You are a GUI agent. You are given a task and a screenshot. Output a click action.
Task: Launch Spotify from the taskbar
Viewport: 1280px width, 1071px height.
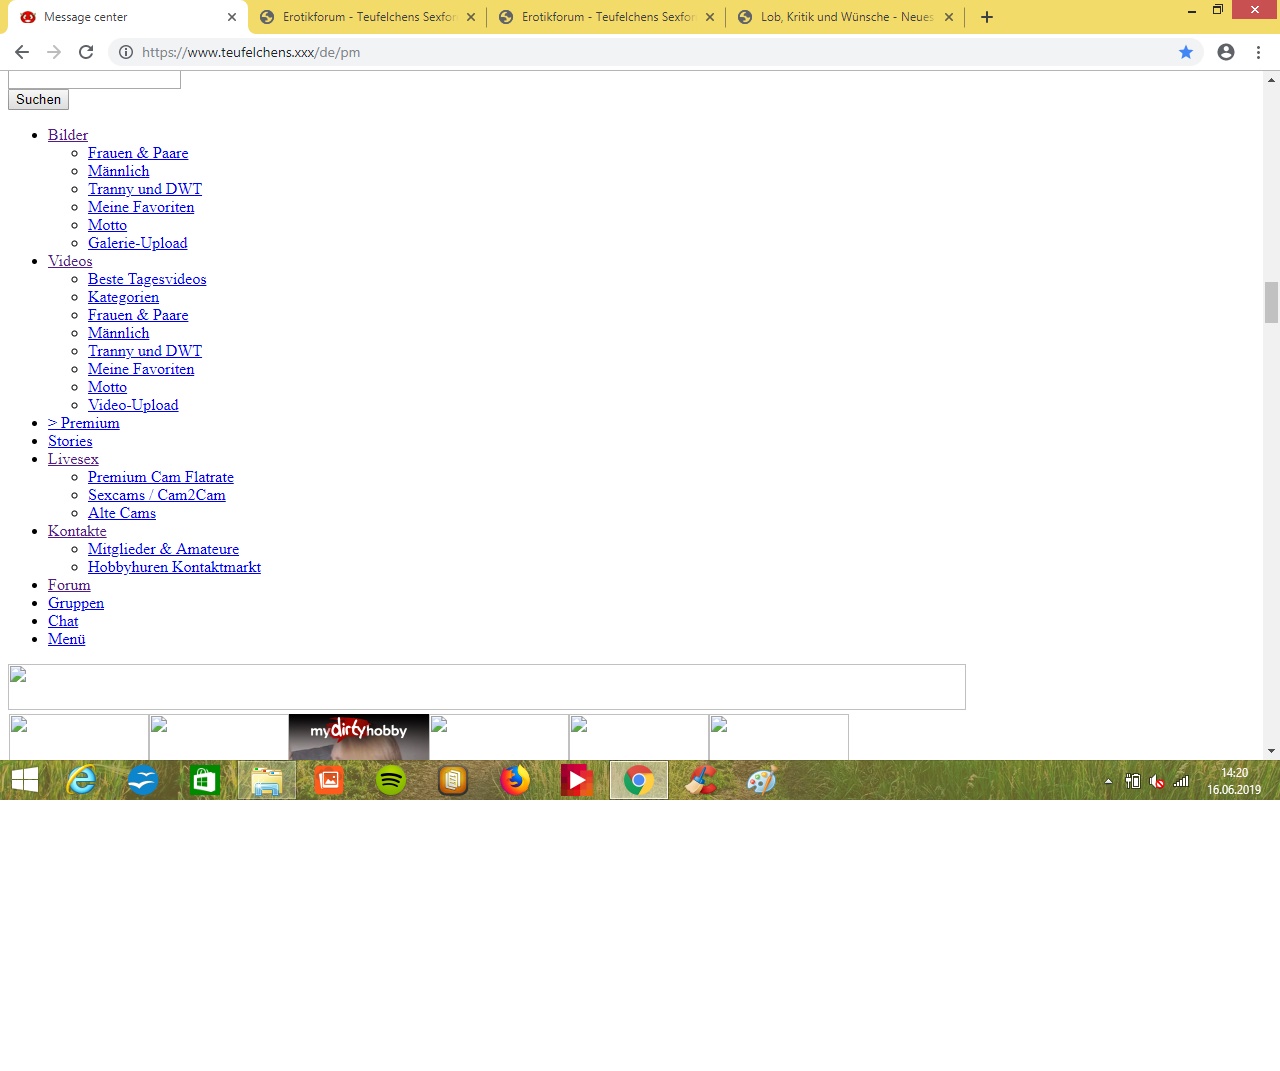tap(391, 780)
